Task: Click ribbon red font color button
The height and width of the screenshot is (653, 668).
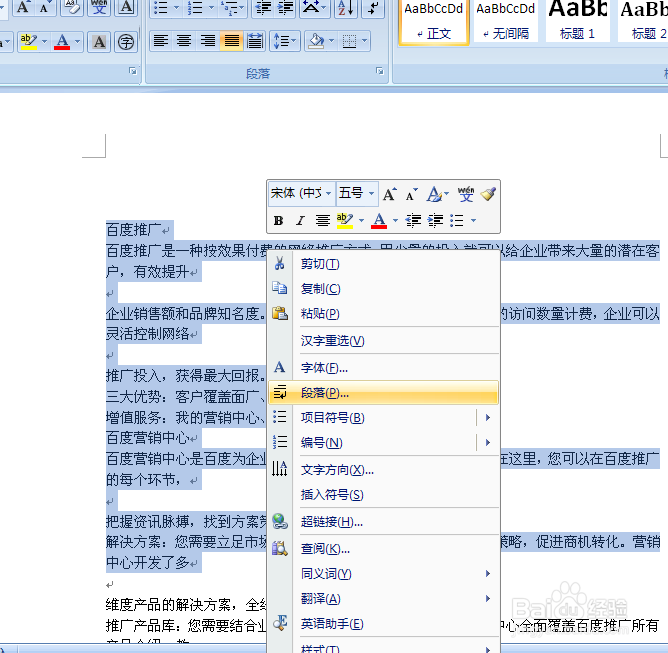Action: [x=62, y=42]
